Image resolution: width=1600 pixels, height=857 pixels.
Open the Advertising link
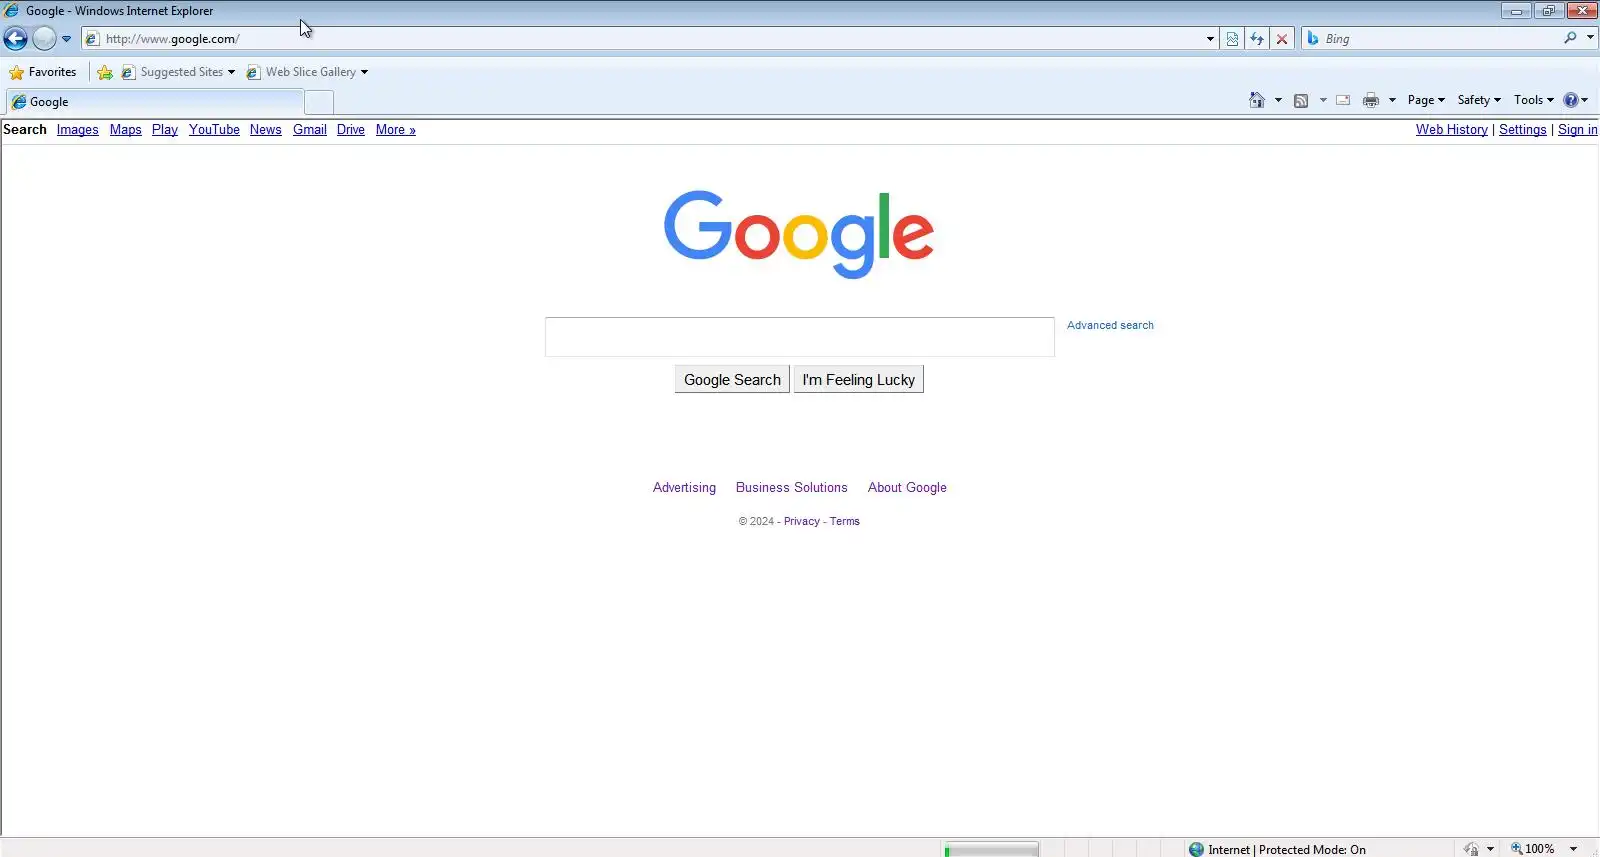point(684,488)
